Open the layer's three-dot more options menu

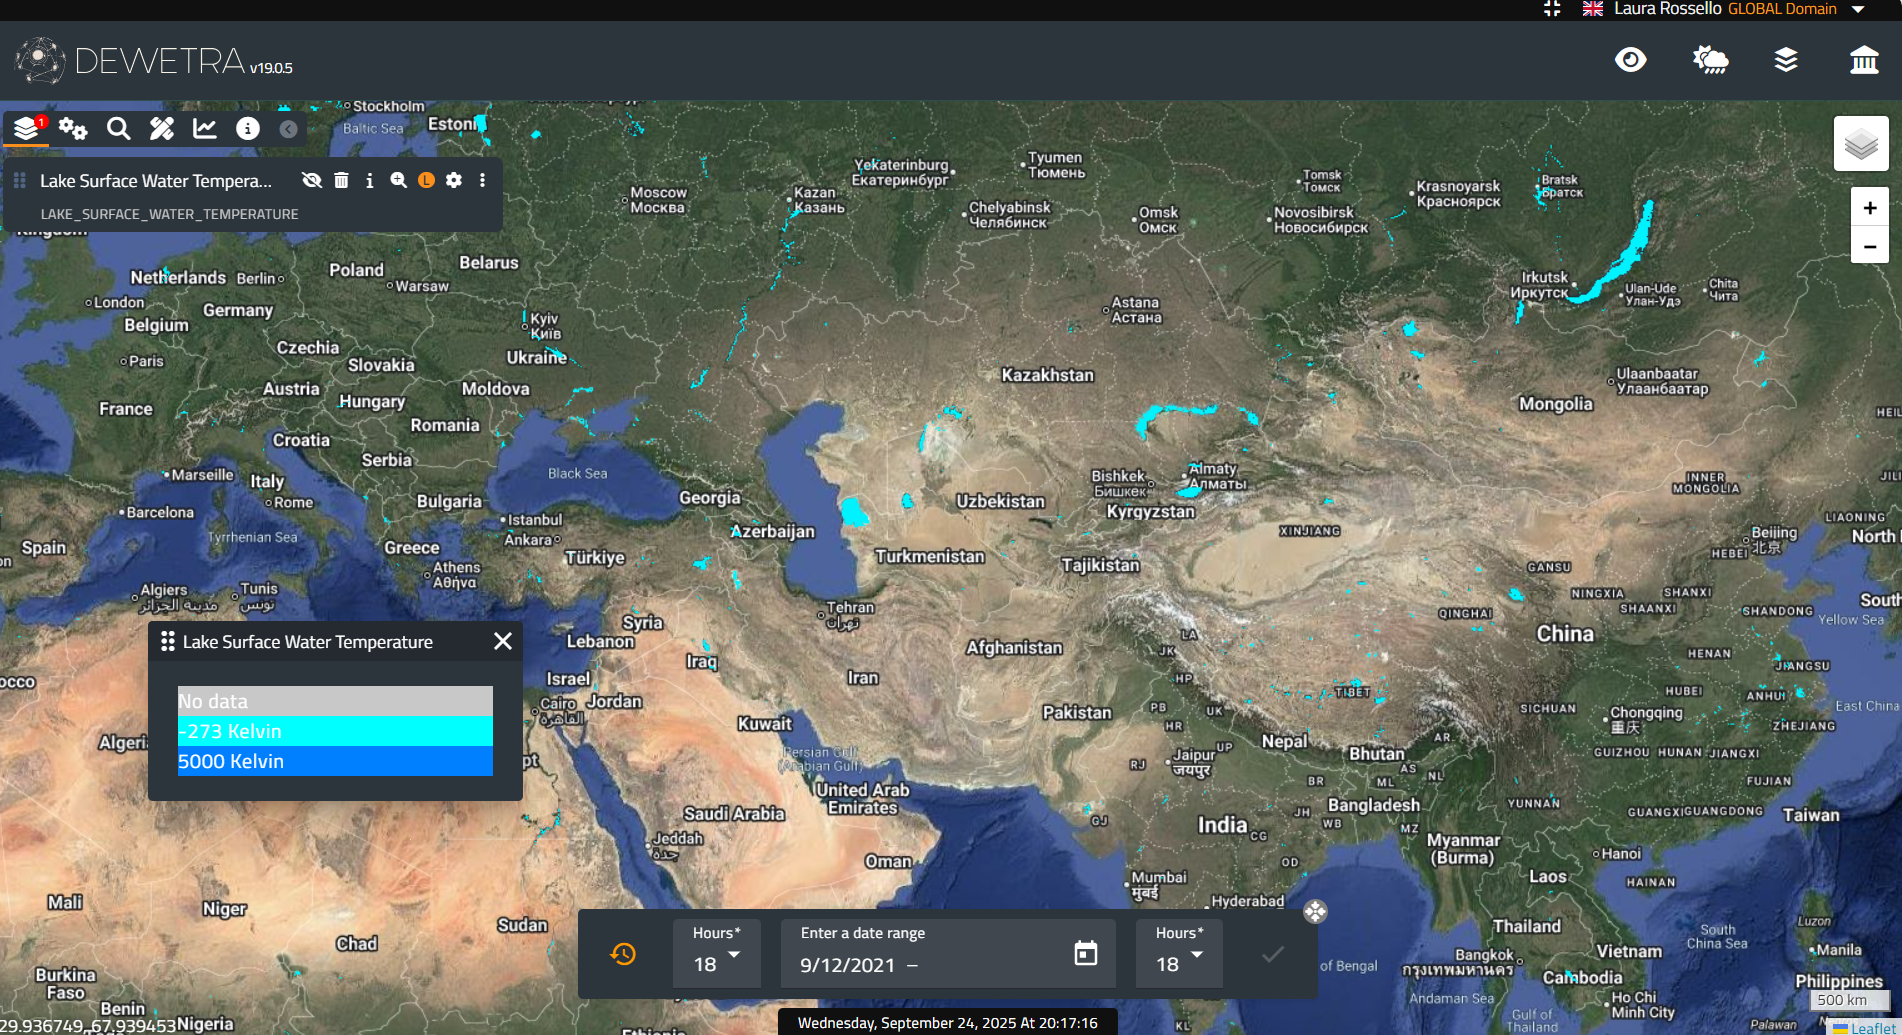[482, 180]
